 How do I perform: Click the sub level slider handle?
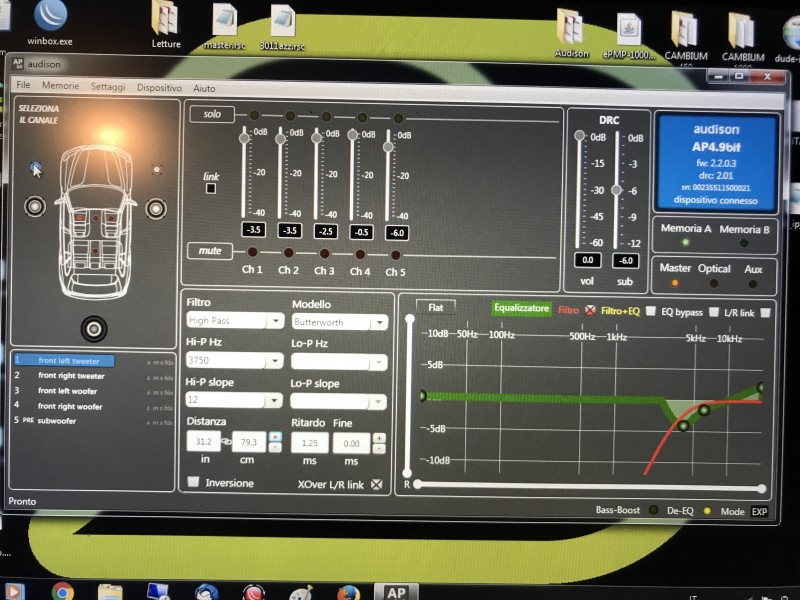pos(616,190)
